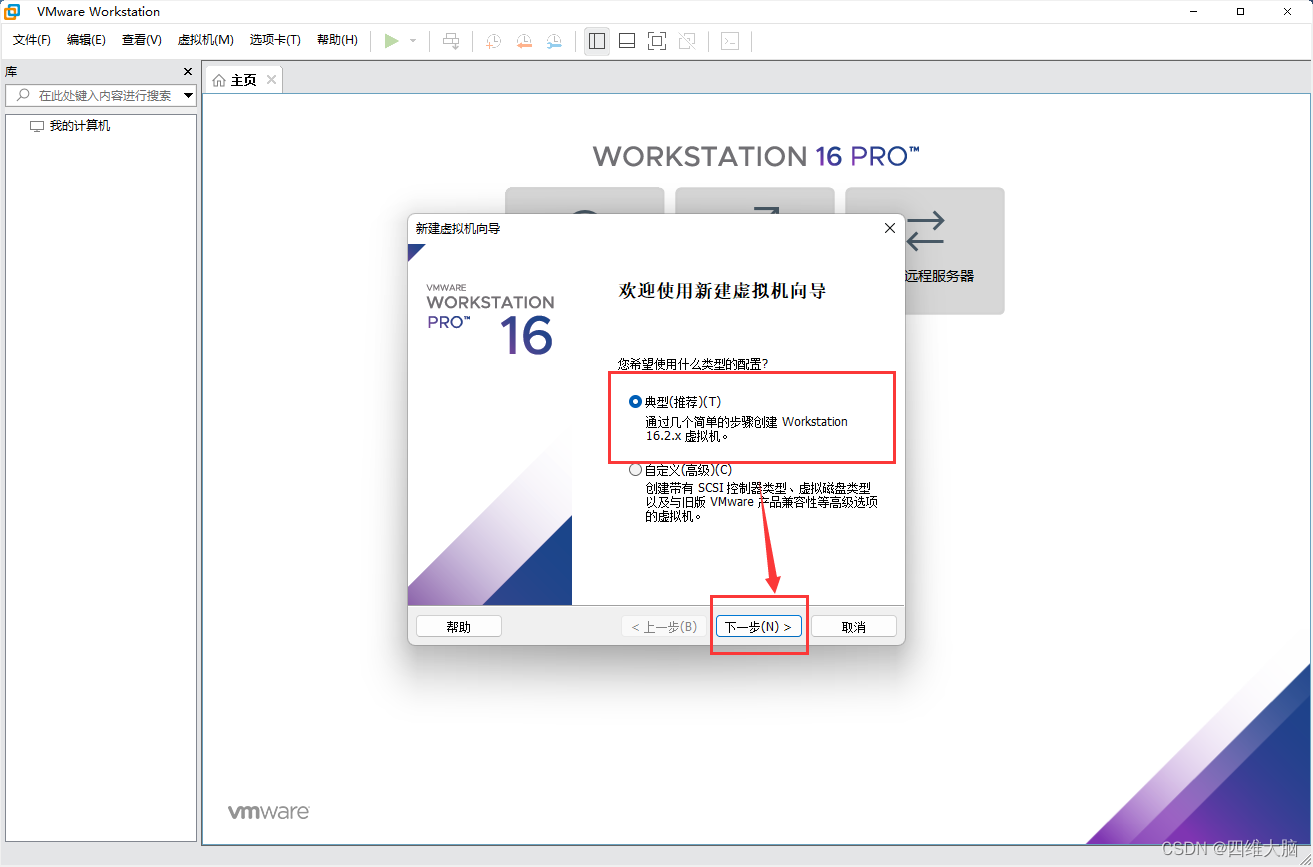Open the 选项卡(T) menu

tap(275, 40)
